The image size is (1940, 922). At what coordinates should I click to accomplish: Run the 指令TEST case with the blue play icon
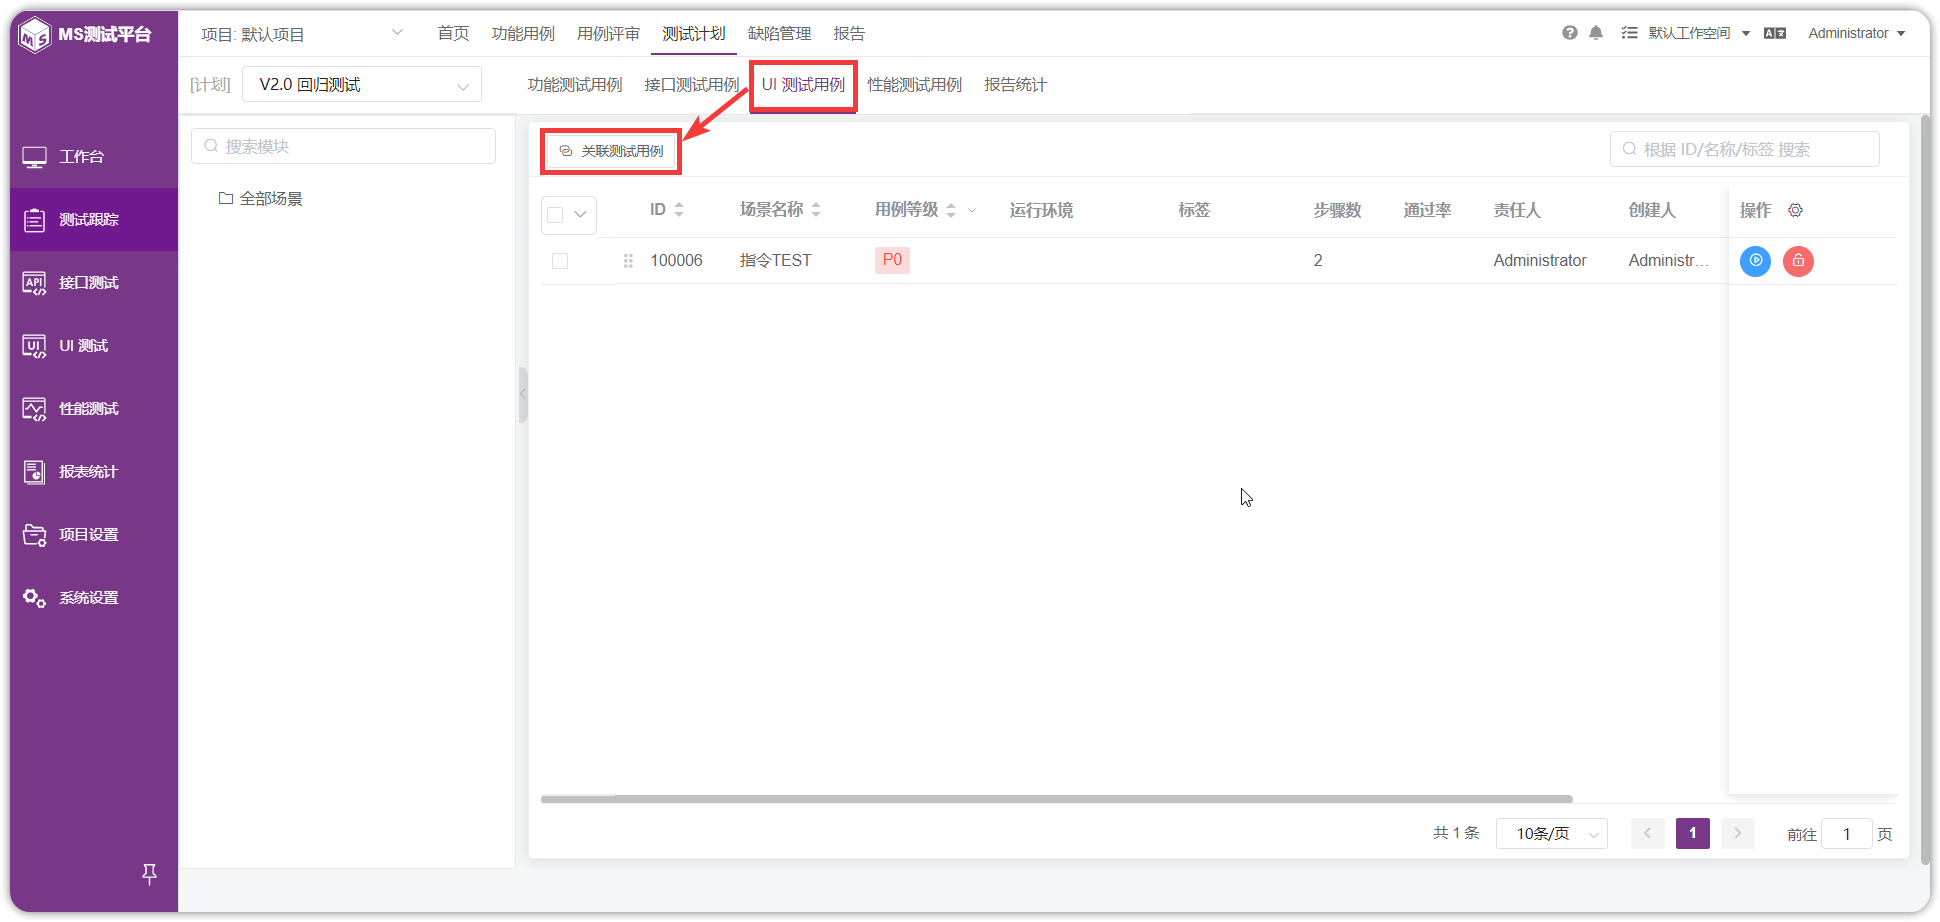click(x=1755, y=261)
